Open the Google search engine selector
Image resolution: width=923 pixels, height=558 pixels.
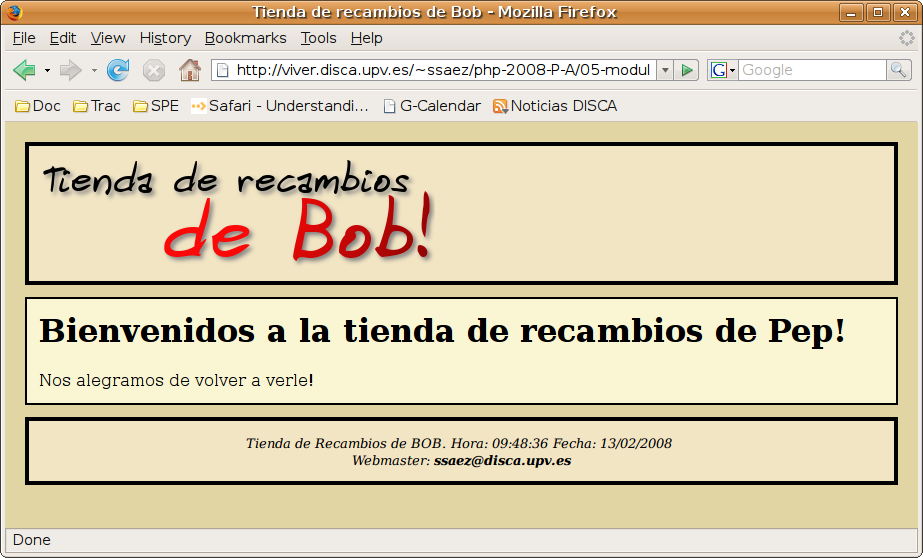click(723, 70)
